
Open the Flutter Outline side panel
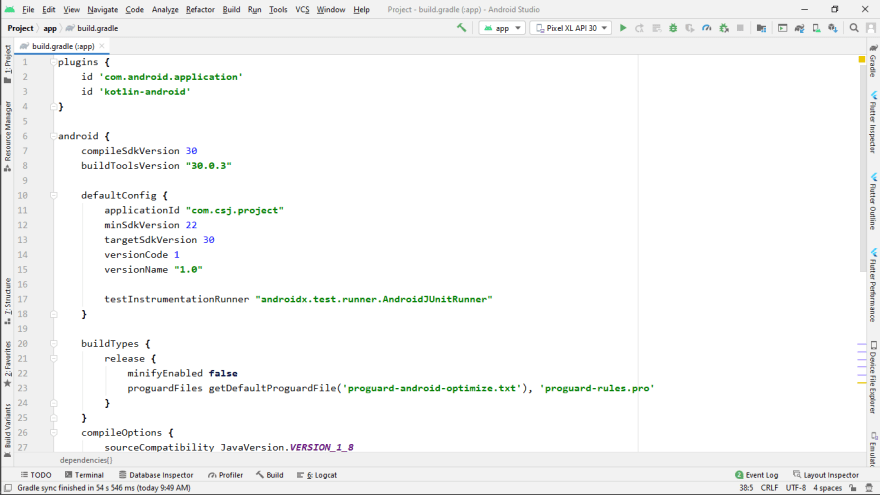pos(873,202)
